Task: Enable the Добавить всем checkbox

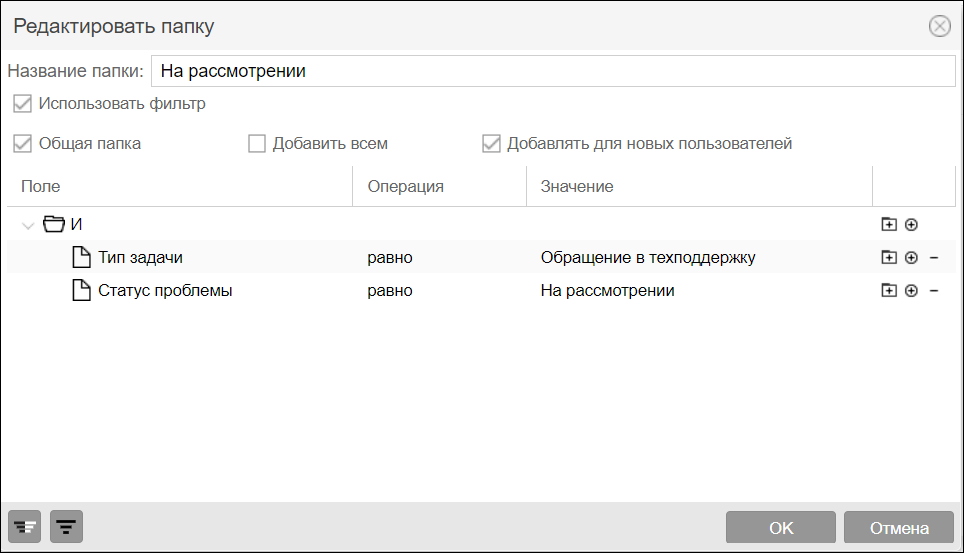Action: [256, 143]
